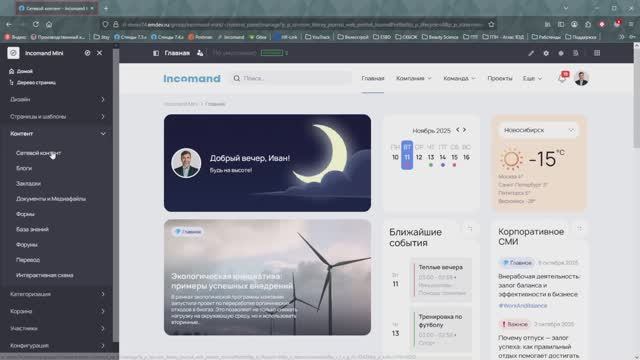Expand the Конфигурация section
Viewport: 640px width, 360px height.
(x=57, y=346)
